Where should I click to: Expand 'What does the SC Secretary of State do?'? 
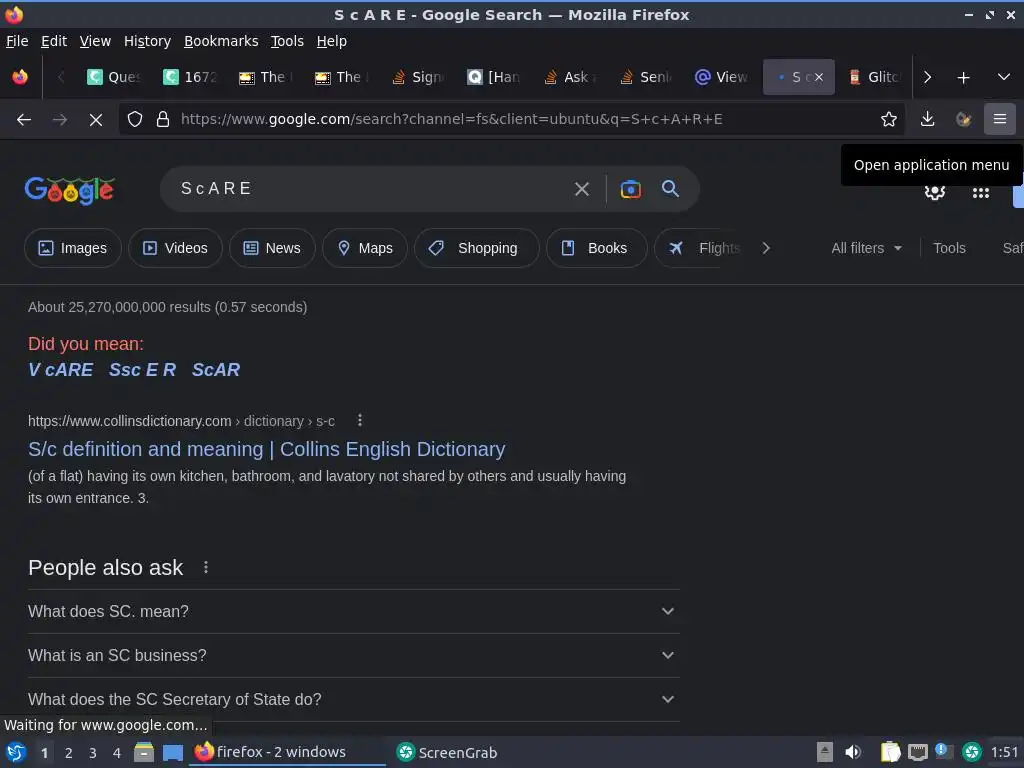(353, 699)
